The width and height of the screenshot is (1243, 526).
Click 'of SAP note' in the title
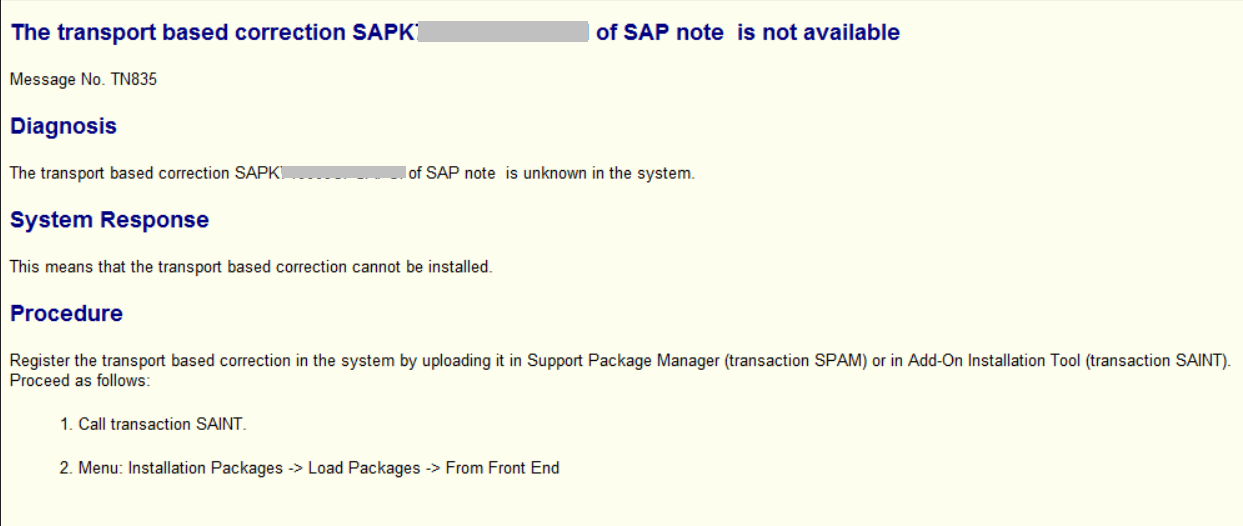pos(659,32)
